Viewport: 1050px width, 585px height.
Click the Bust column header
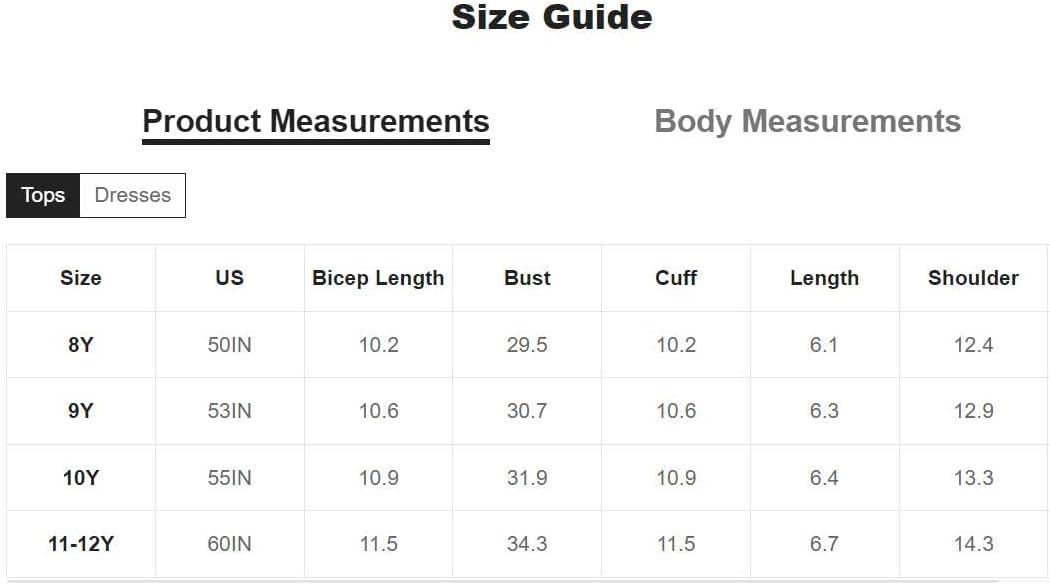point(527,278)
